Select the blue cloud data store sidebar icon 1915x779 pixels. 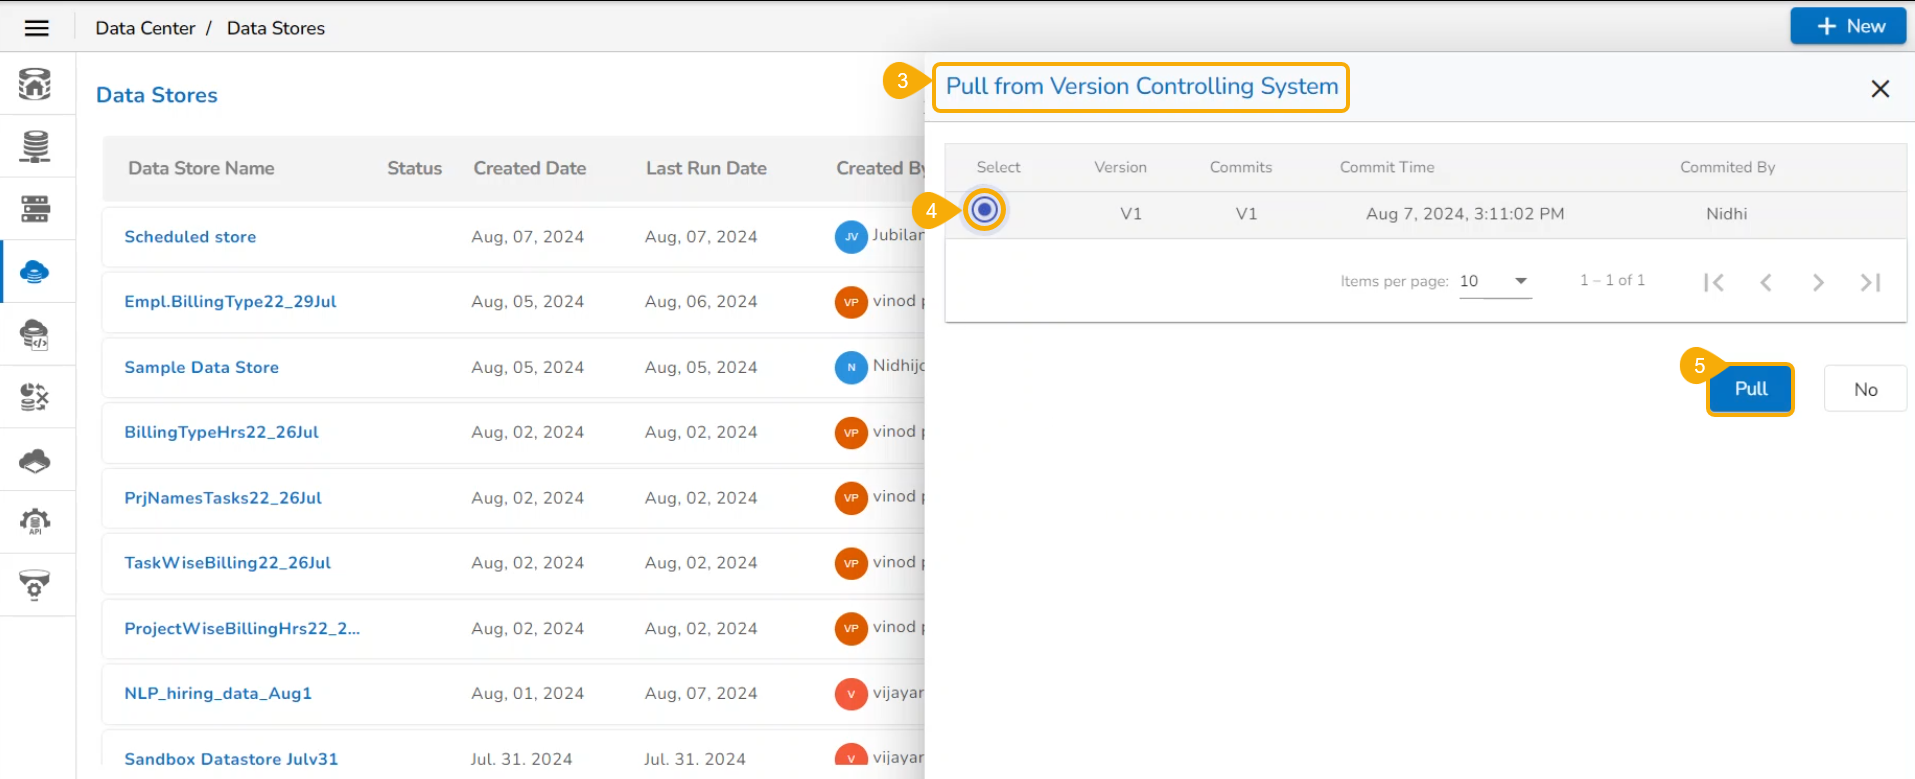(x=35, y=271)
